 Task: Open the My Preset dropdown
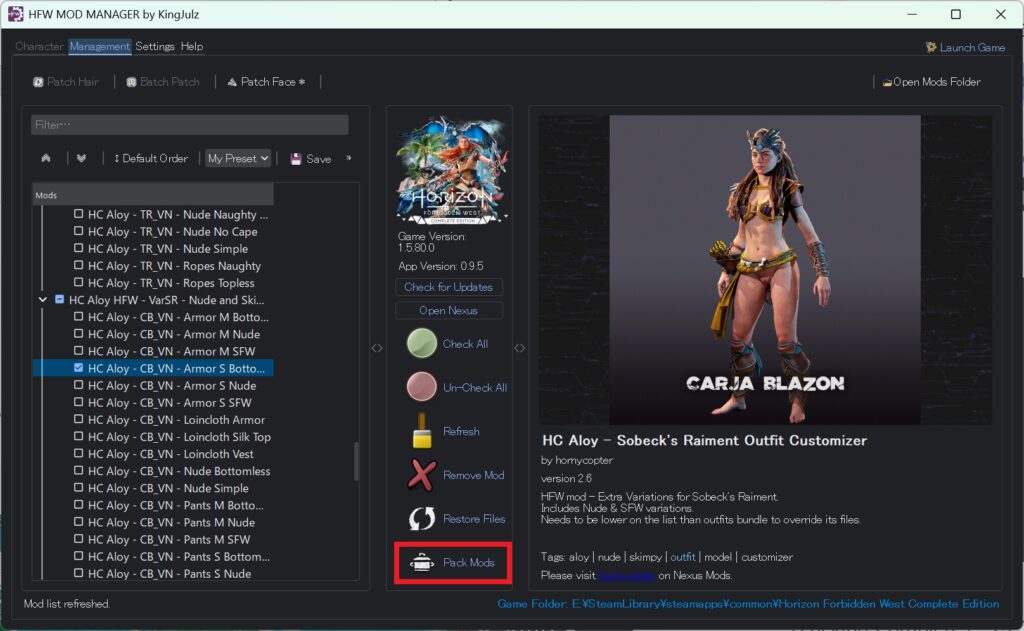point(238,158)
